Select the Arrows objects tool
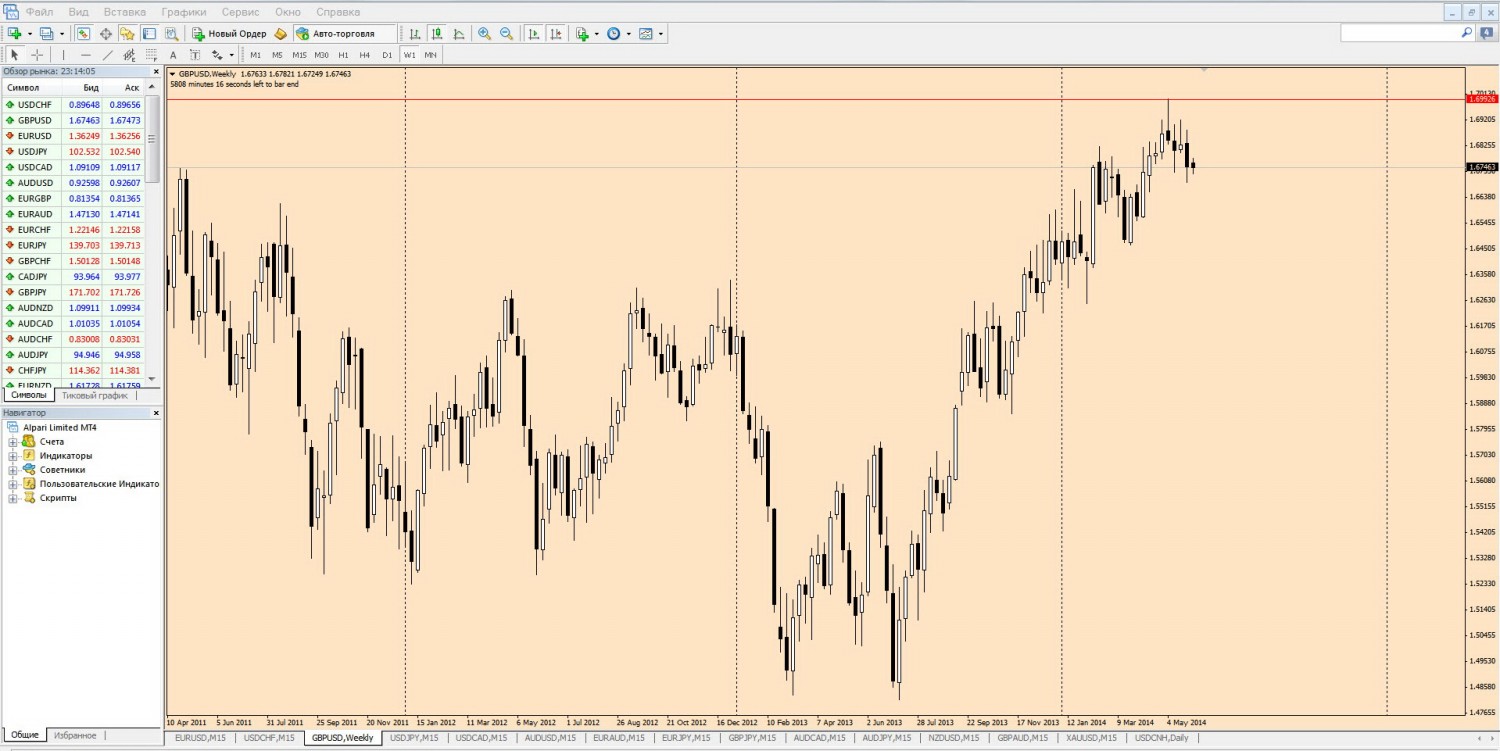Screen dimensions: 1500x751 pos(217,55)
